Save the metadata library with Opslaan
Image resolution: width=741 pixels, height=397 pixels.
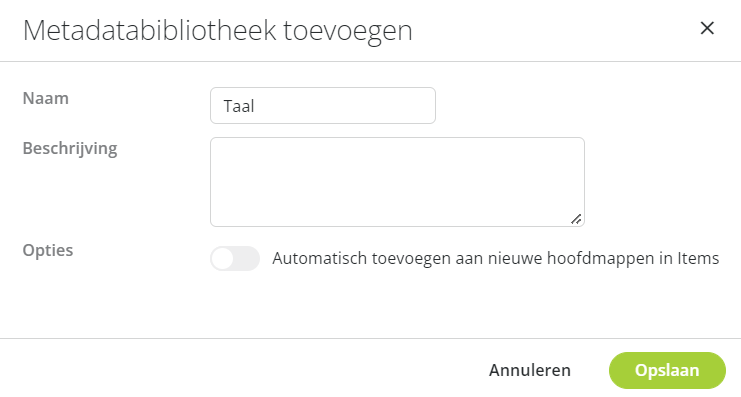[x=667, y=370]
